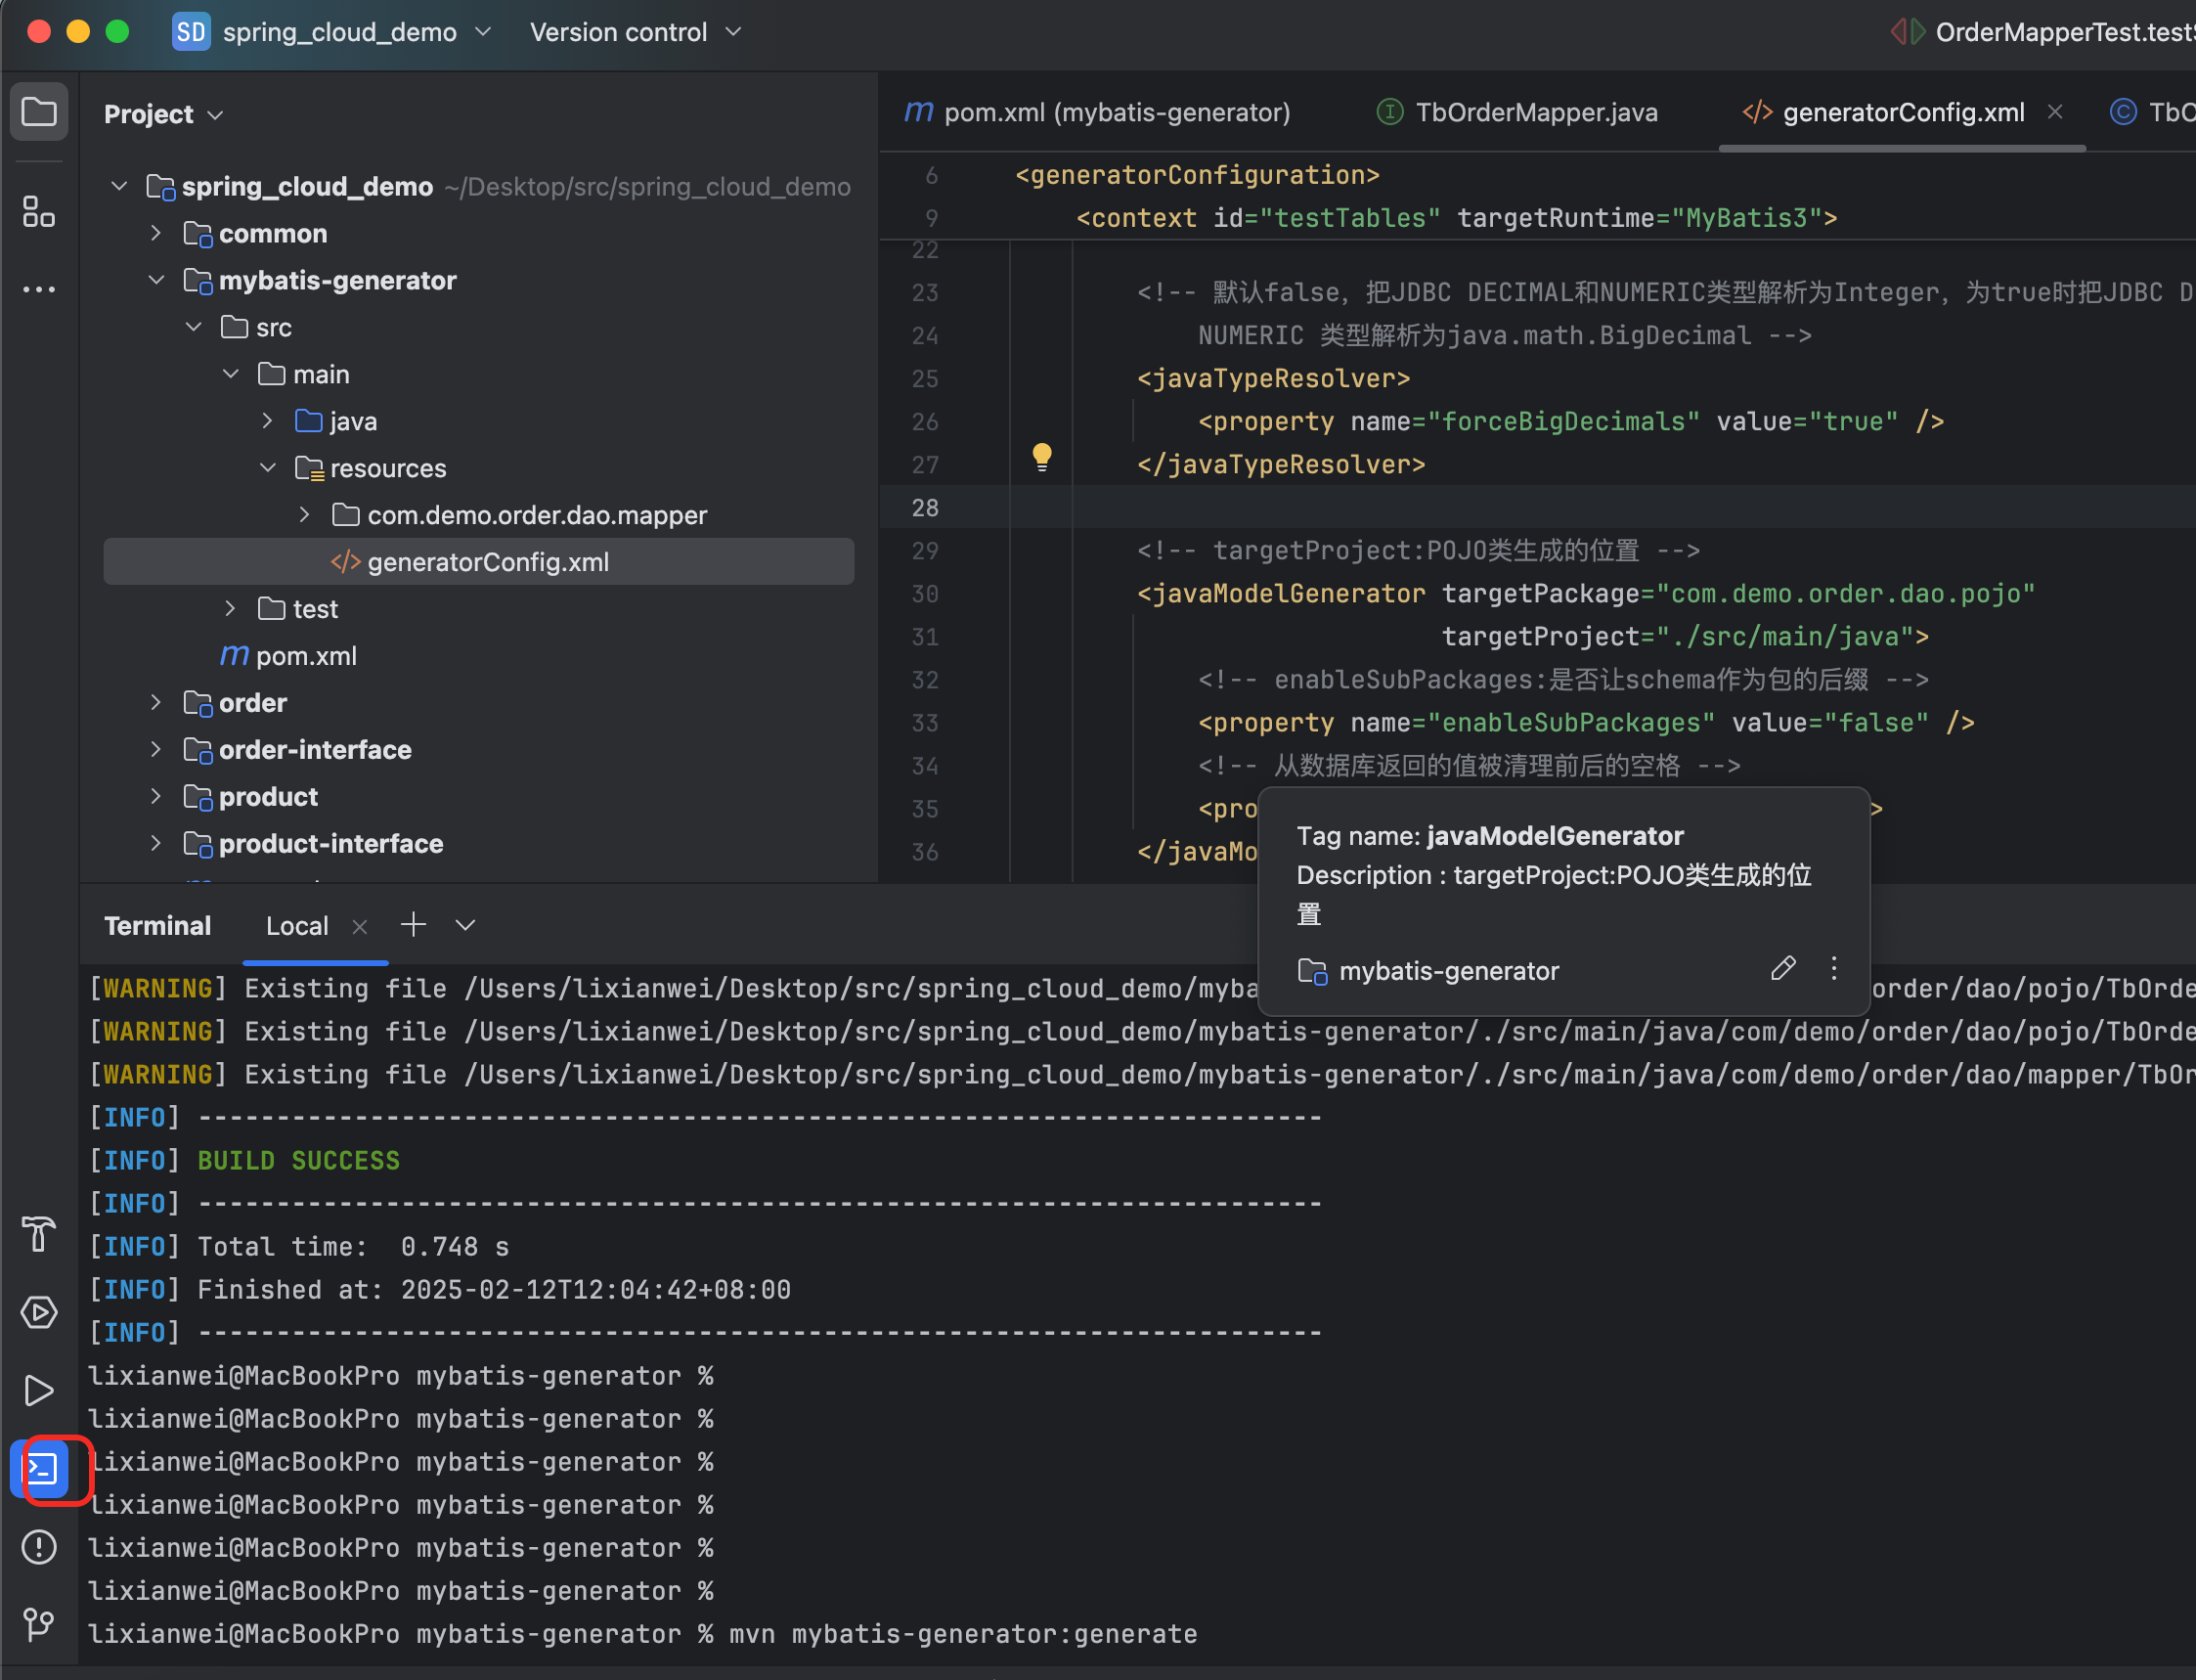Open More Tool Windows via ellipsis icon
The height and width of the screenshot is (1680, 2196).
click(39, 289)
